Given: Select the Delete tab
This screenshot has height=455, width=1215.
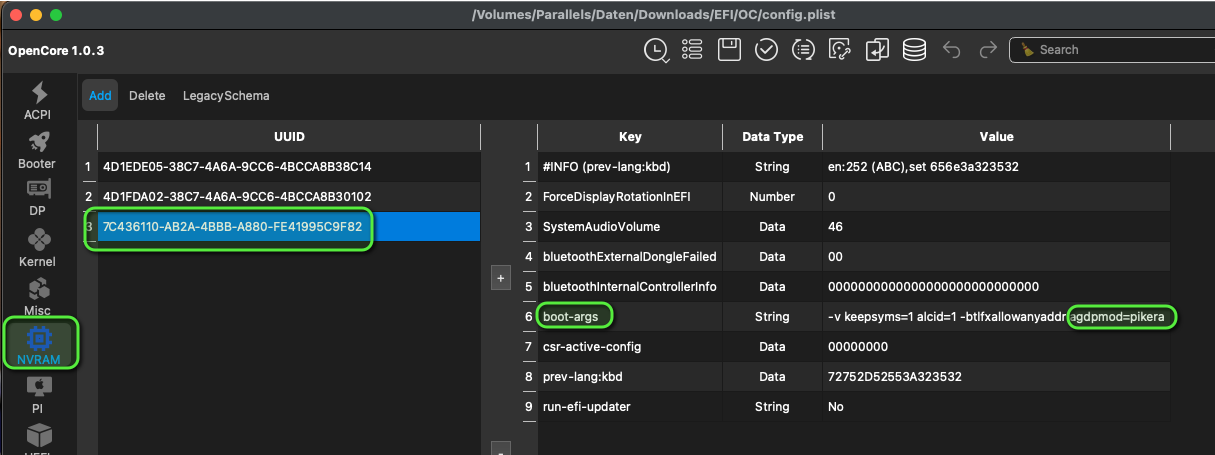Looking at the screenshot, I should pyautogui.click(x=147, y=96).
